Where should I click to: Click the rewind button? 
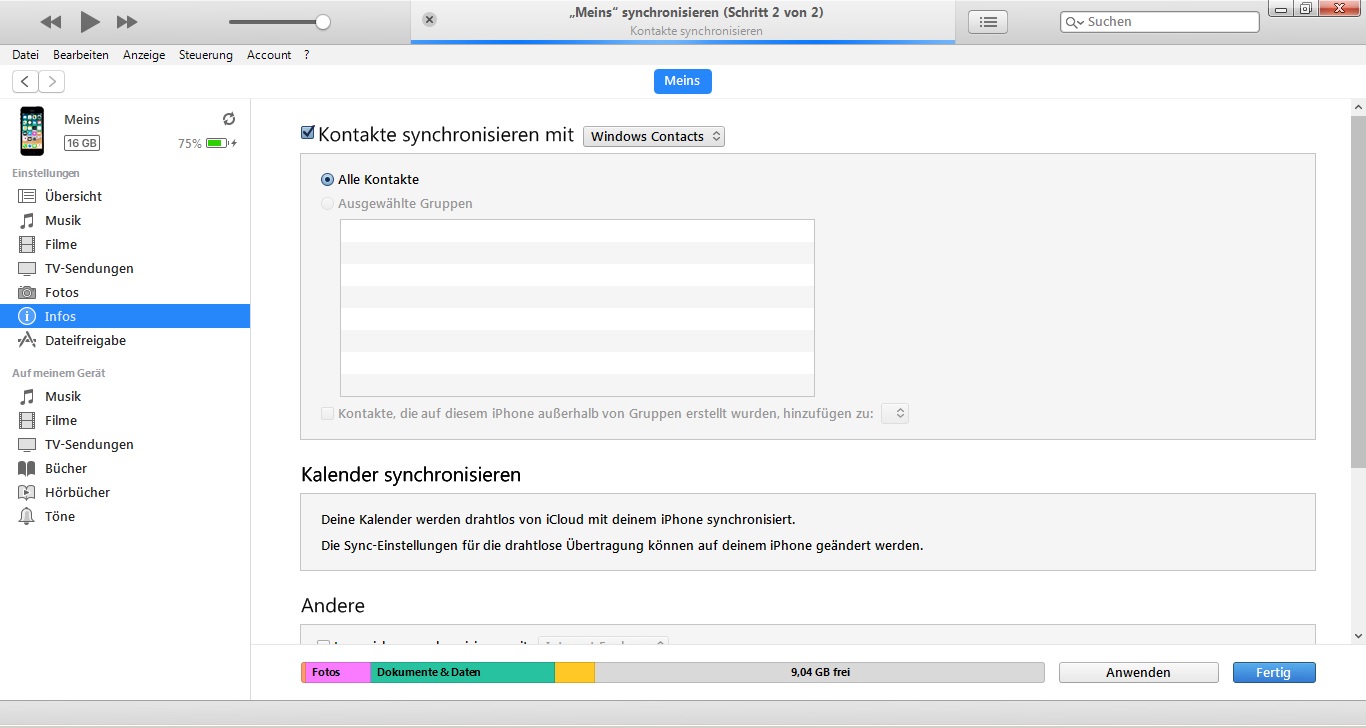pyautogui.click(x=51, y=21)
